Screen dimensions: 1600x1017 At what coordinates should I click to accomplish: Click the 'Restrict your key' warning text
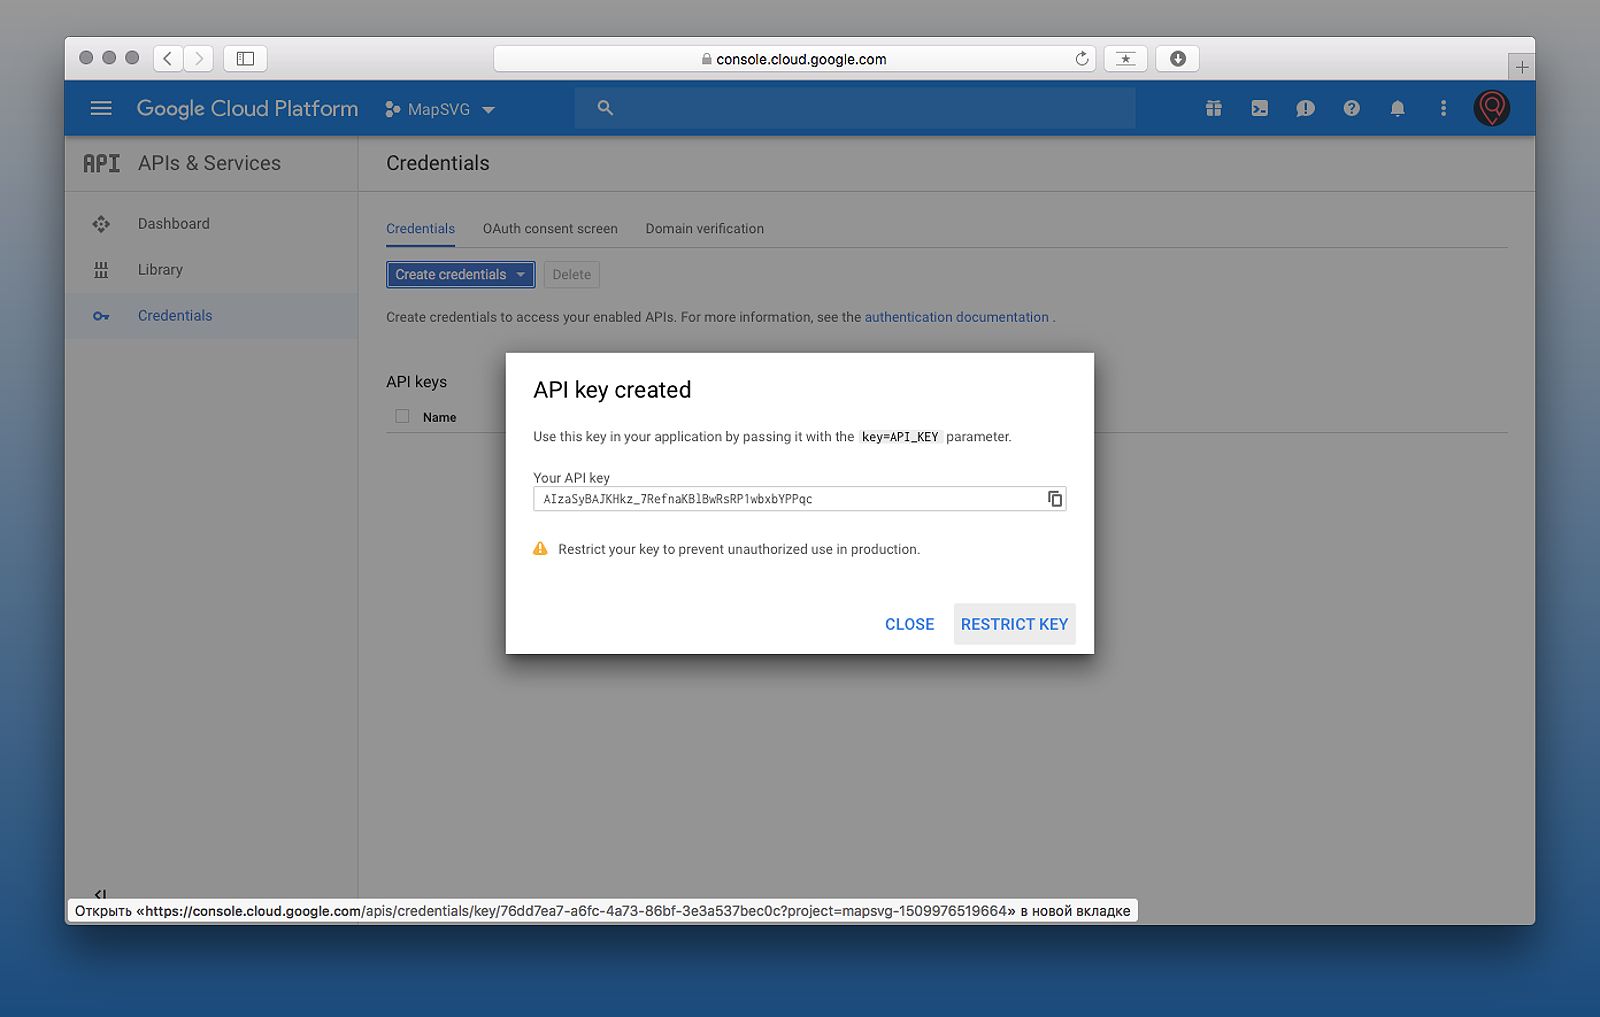[739, 549]
